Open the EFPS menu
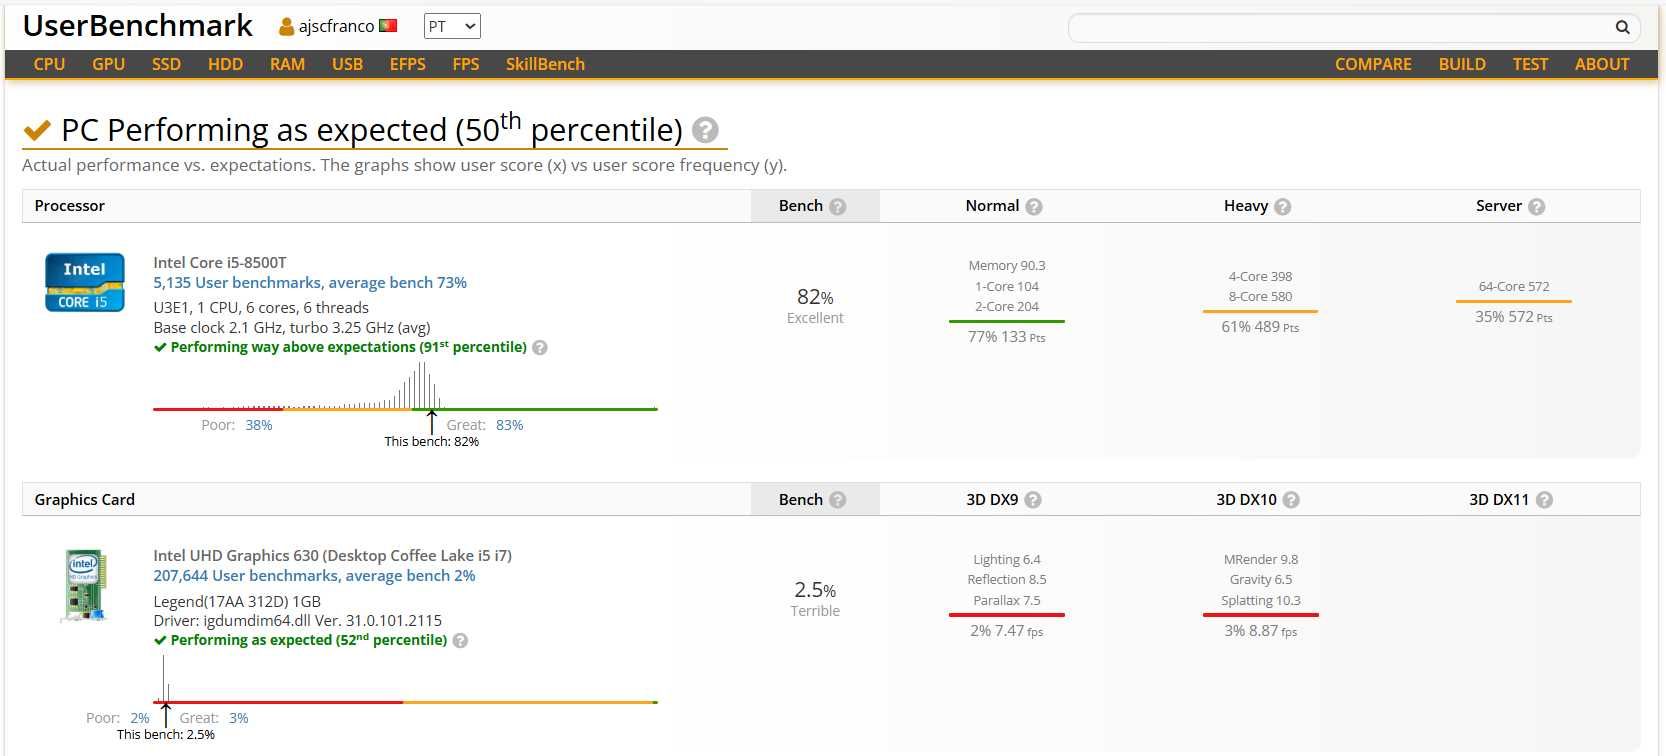 [x=407, y=64]
